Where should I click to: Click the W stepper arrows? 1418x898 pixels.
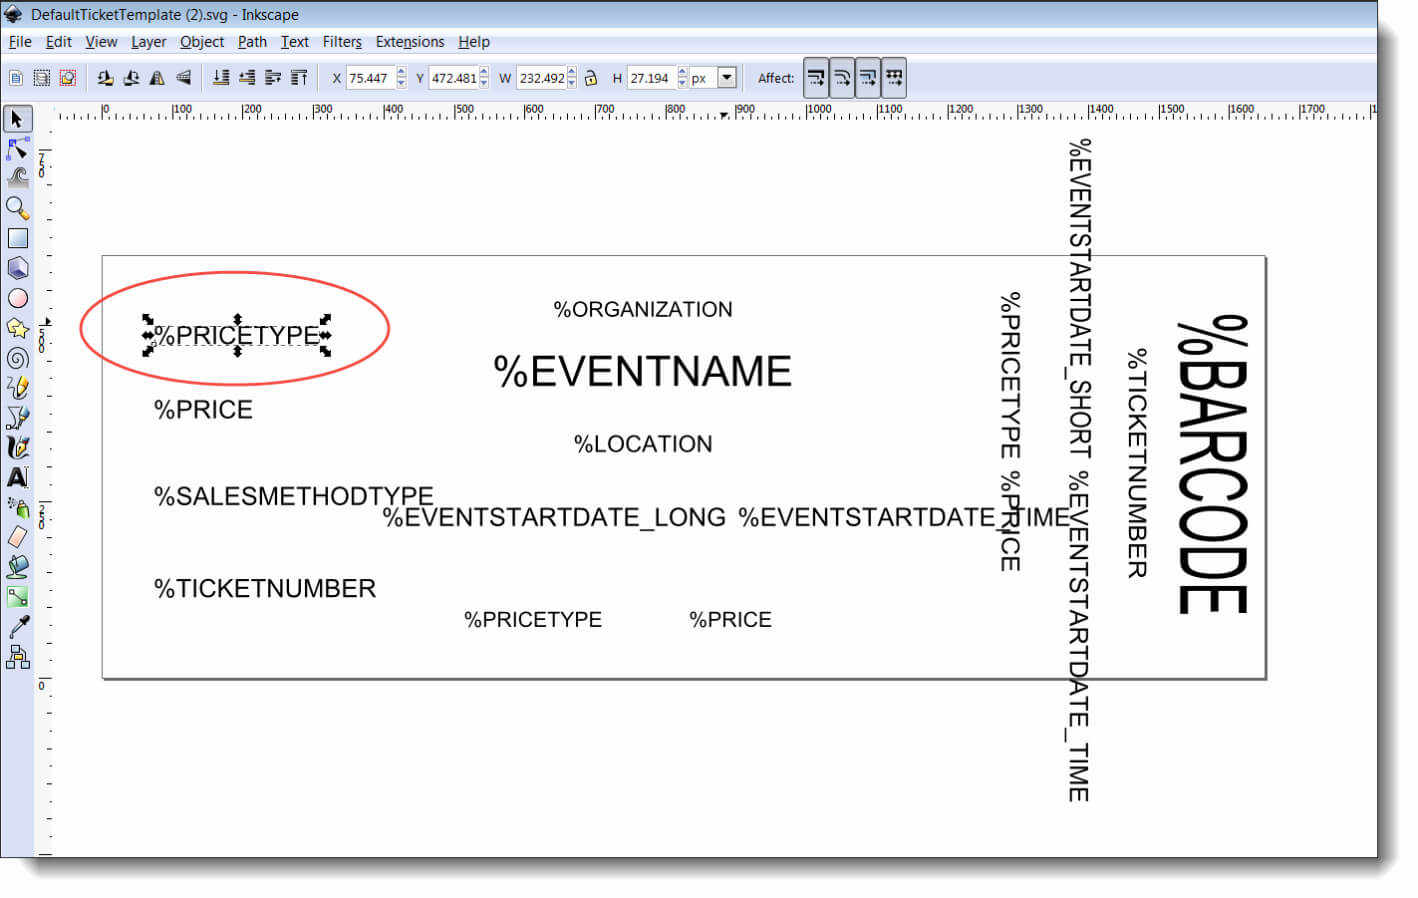coord(572,78)
